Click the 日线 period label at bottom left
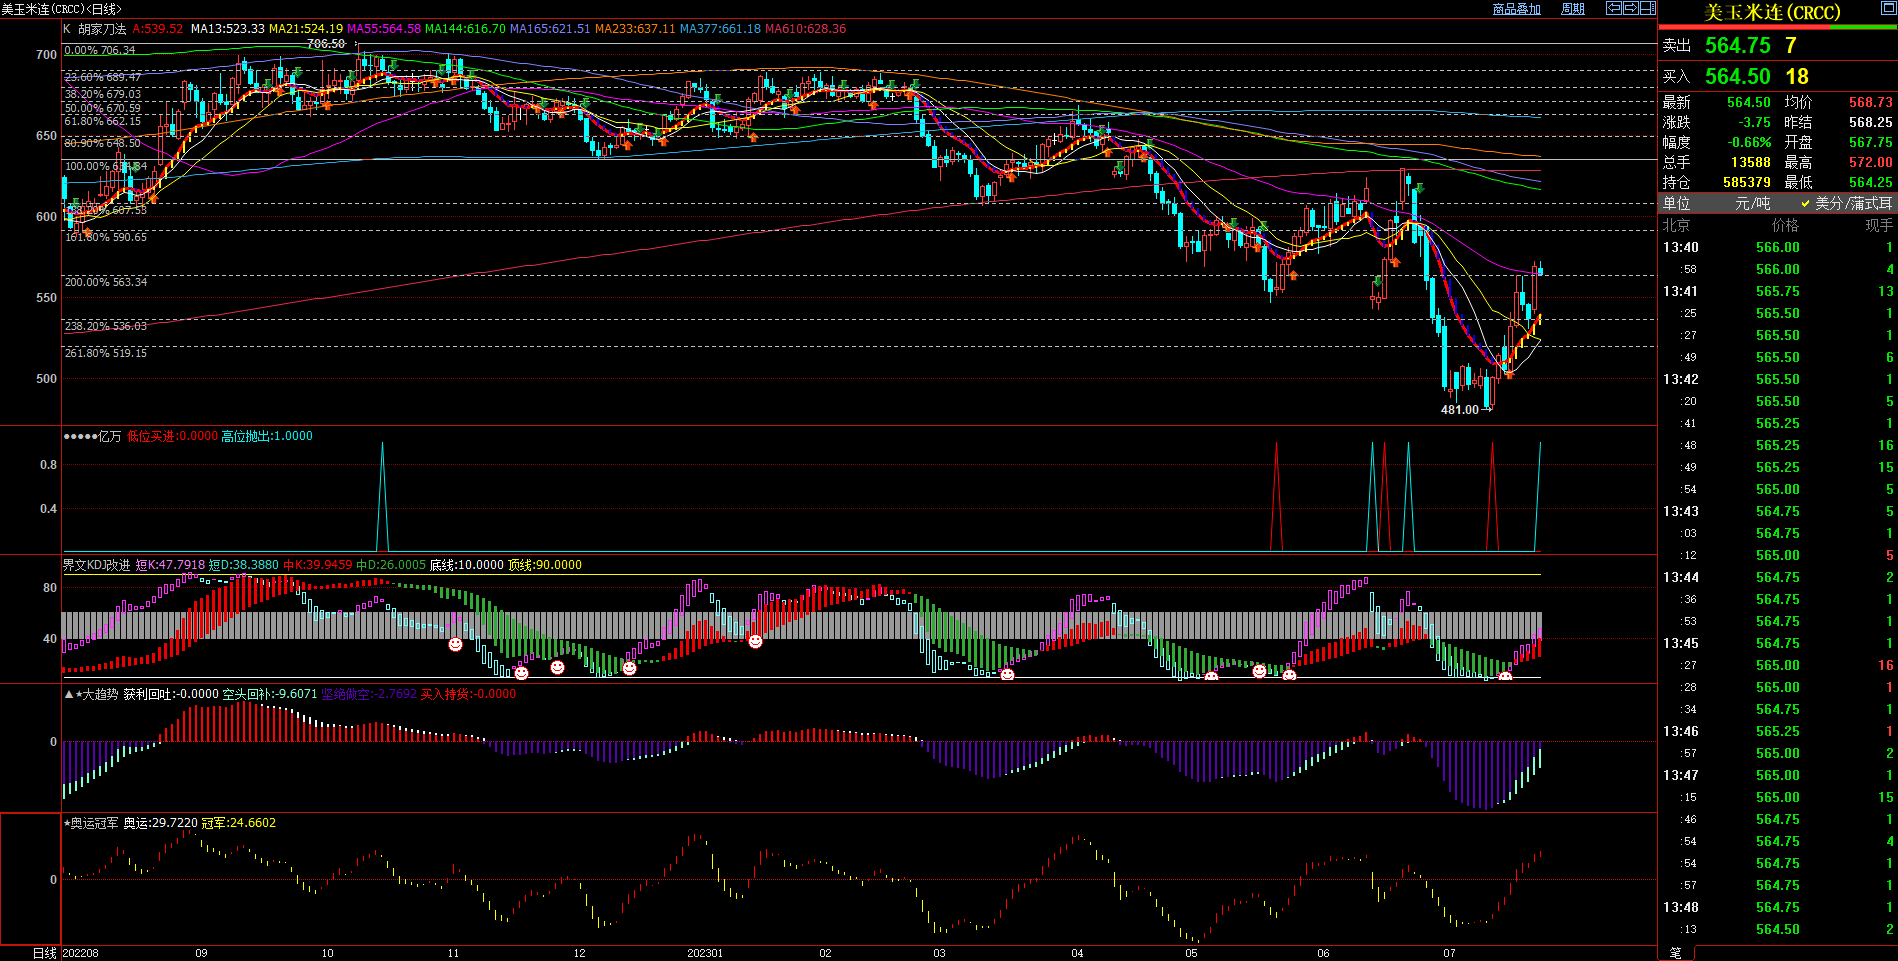The image size is (1898, 961). pyautogui.click(x=45, y=953)
